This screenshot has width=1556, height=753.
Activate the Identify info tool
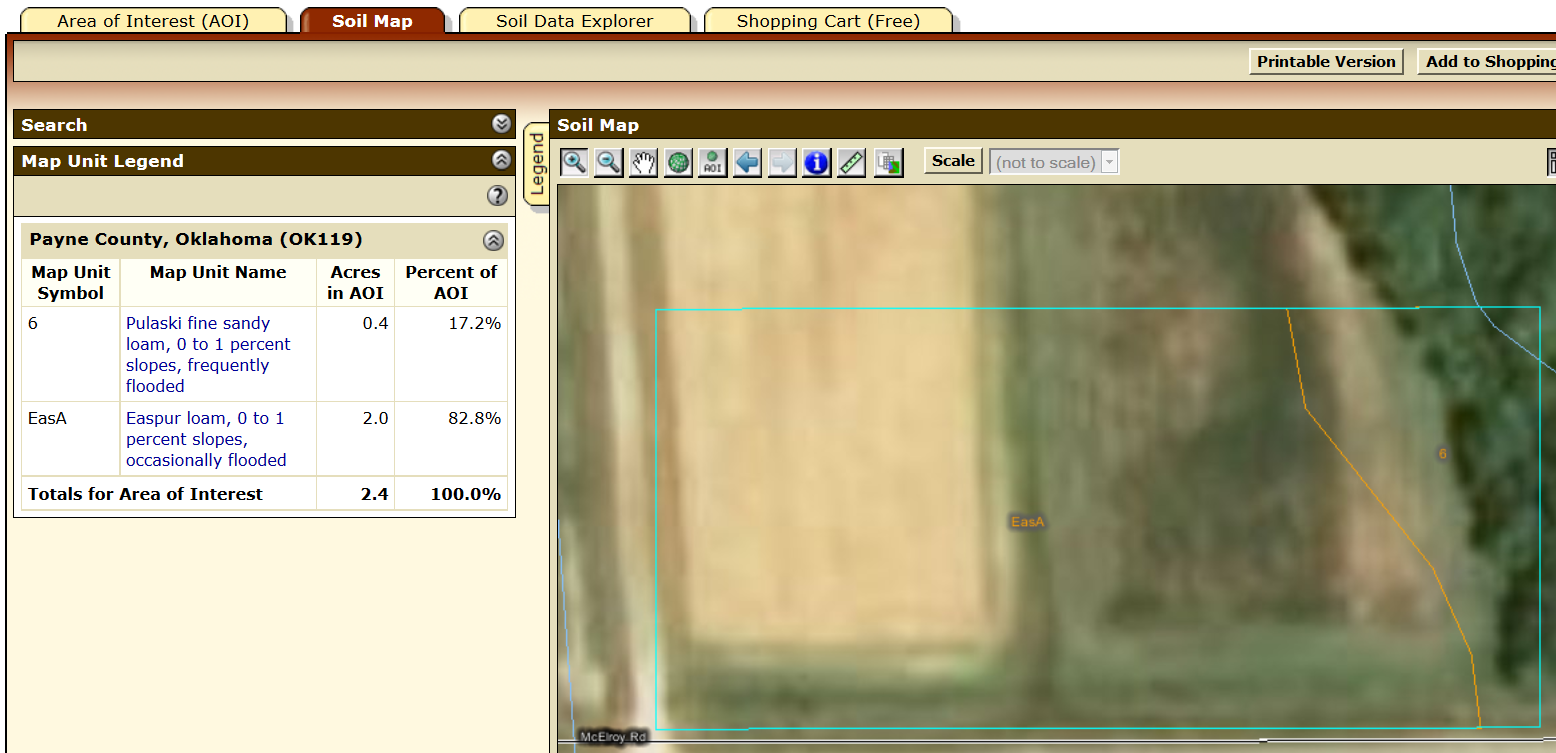point(816,162)
